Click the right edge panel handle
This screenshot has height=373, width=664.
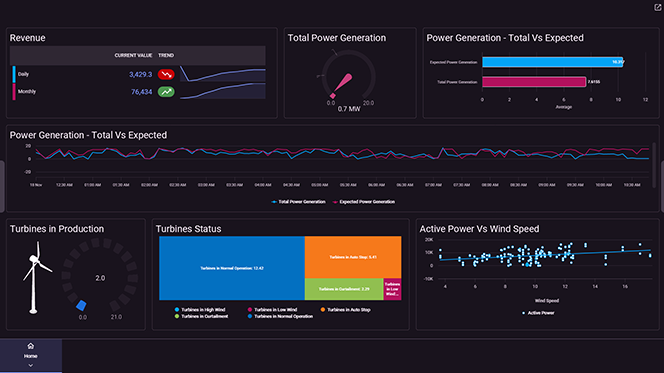[x=662, y=186]
